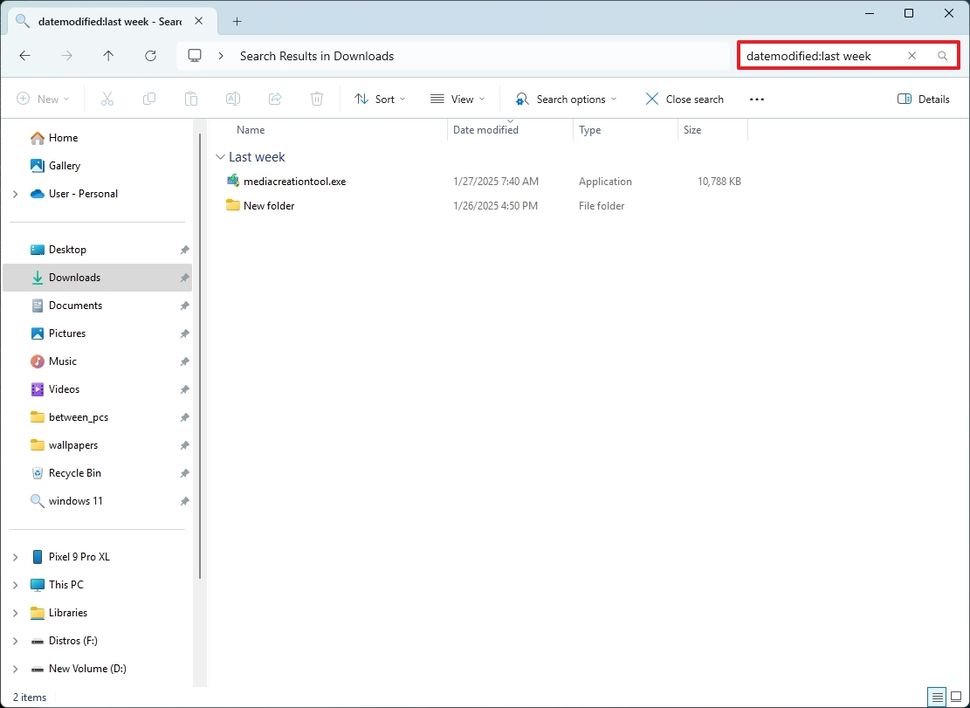Click the Delete icon in the toolbar

pos(316,98)
